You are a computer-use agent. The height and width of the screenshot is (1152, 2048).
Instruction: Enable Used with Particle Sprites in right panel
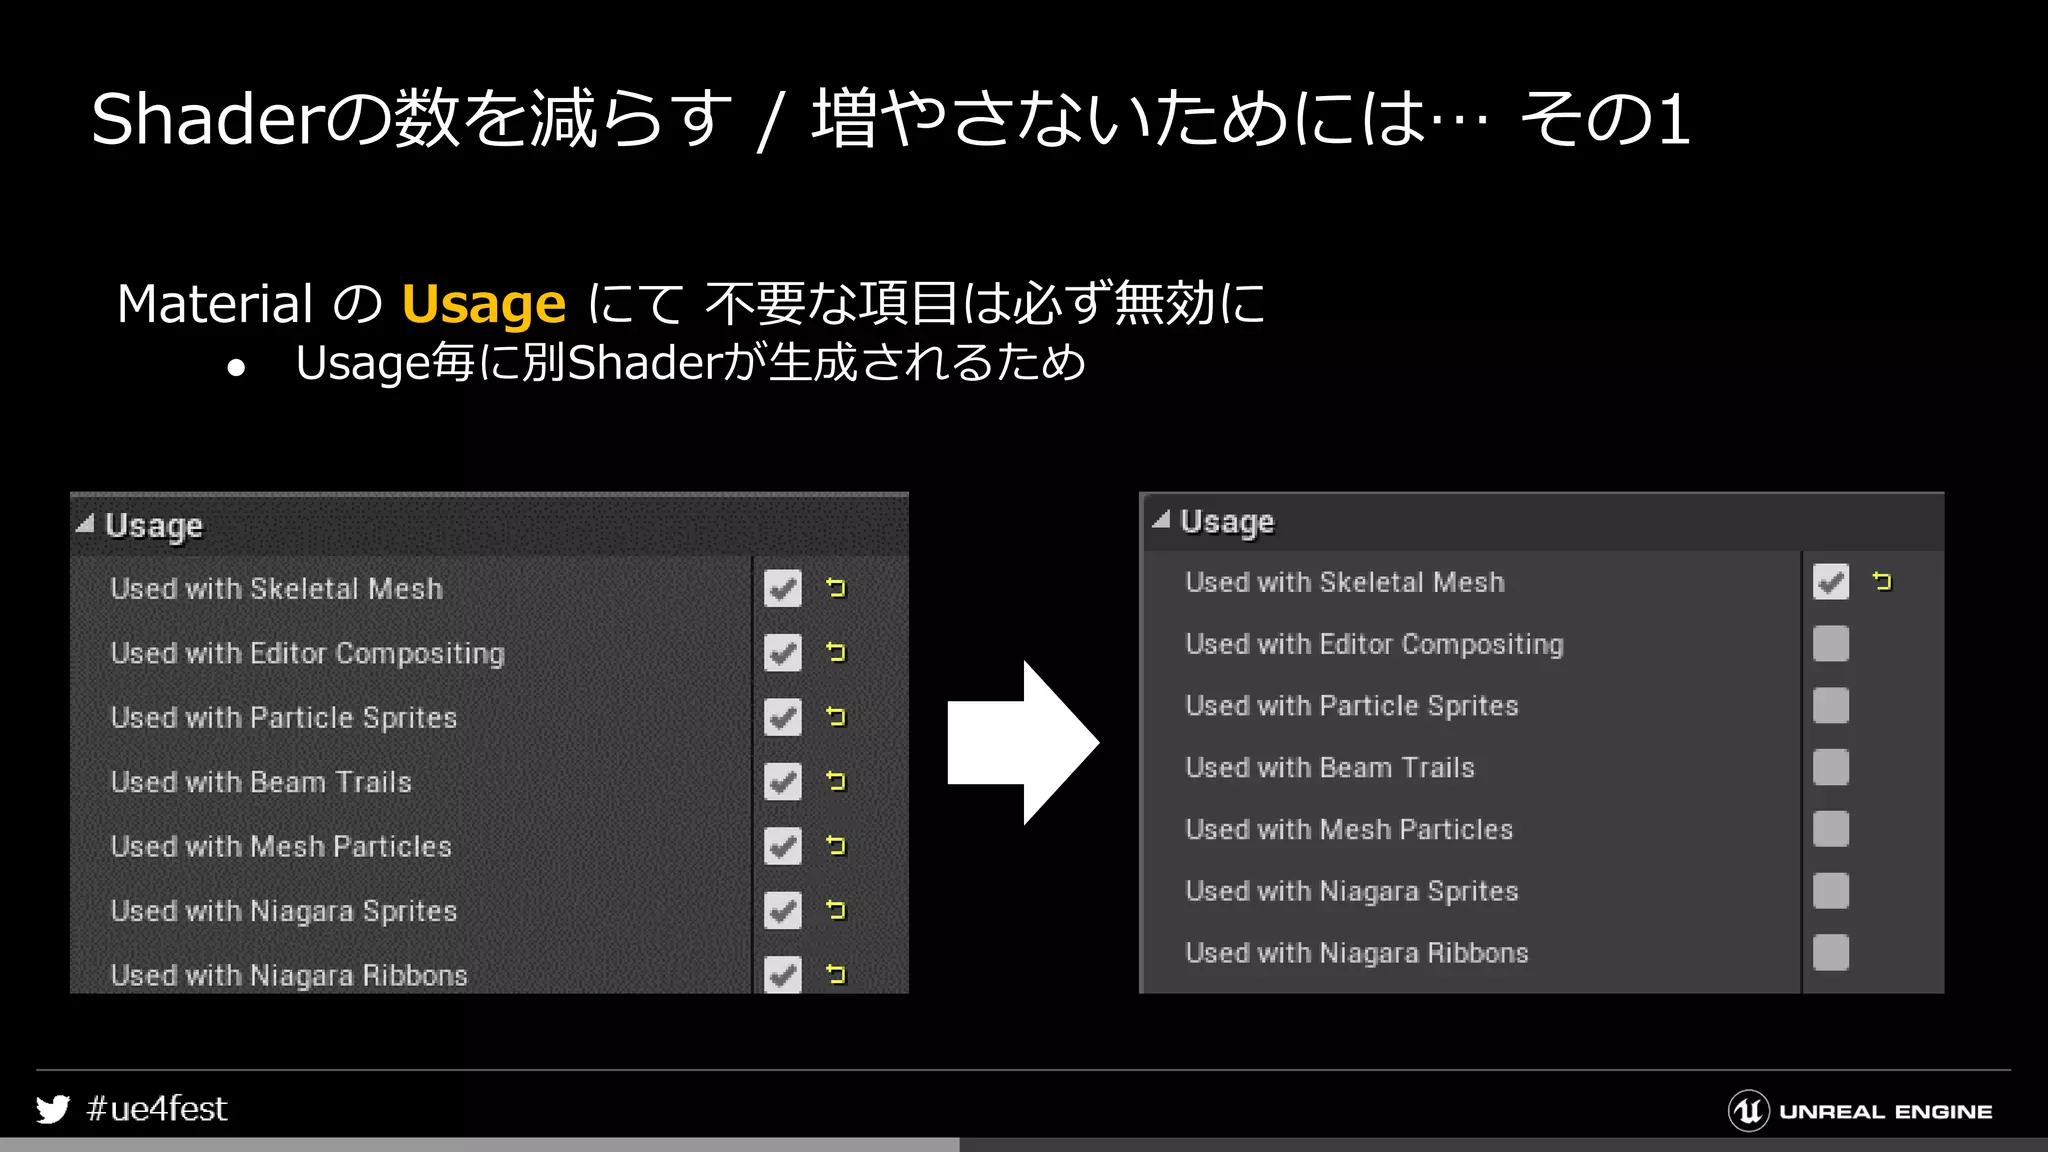point(1831,706)
